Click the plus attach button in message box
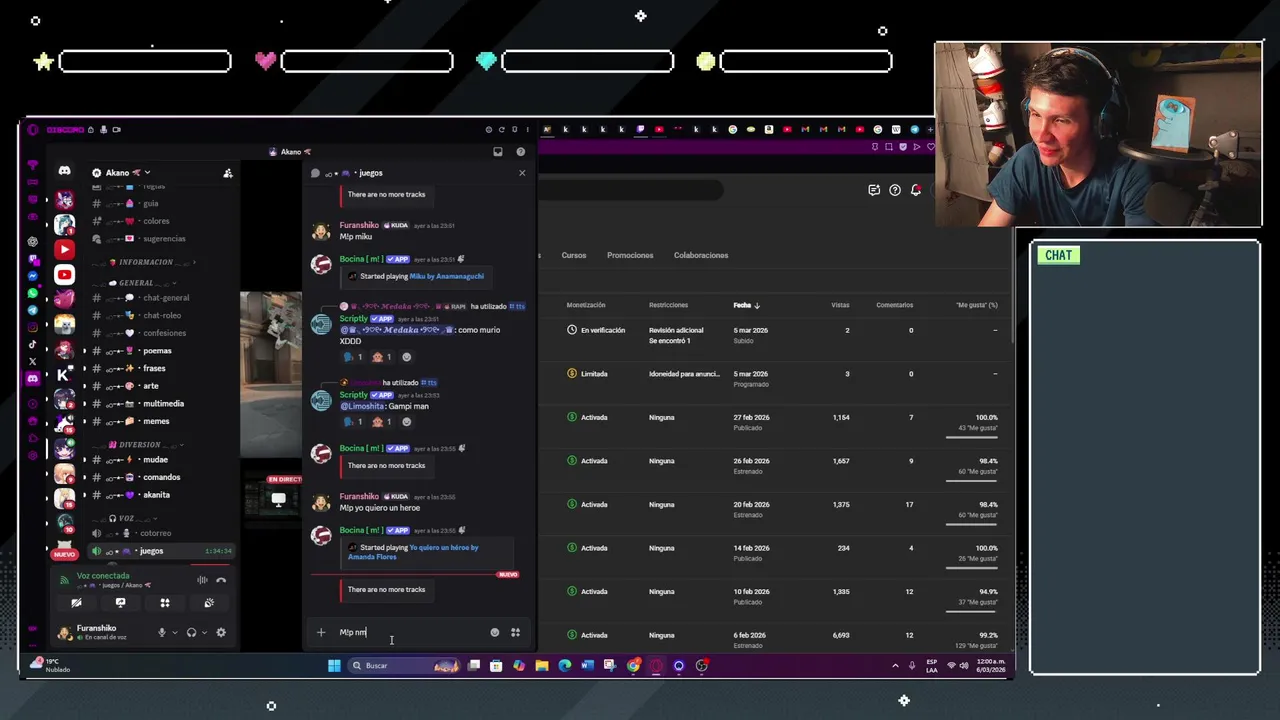 tap(321, 632)
